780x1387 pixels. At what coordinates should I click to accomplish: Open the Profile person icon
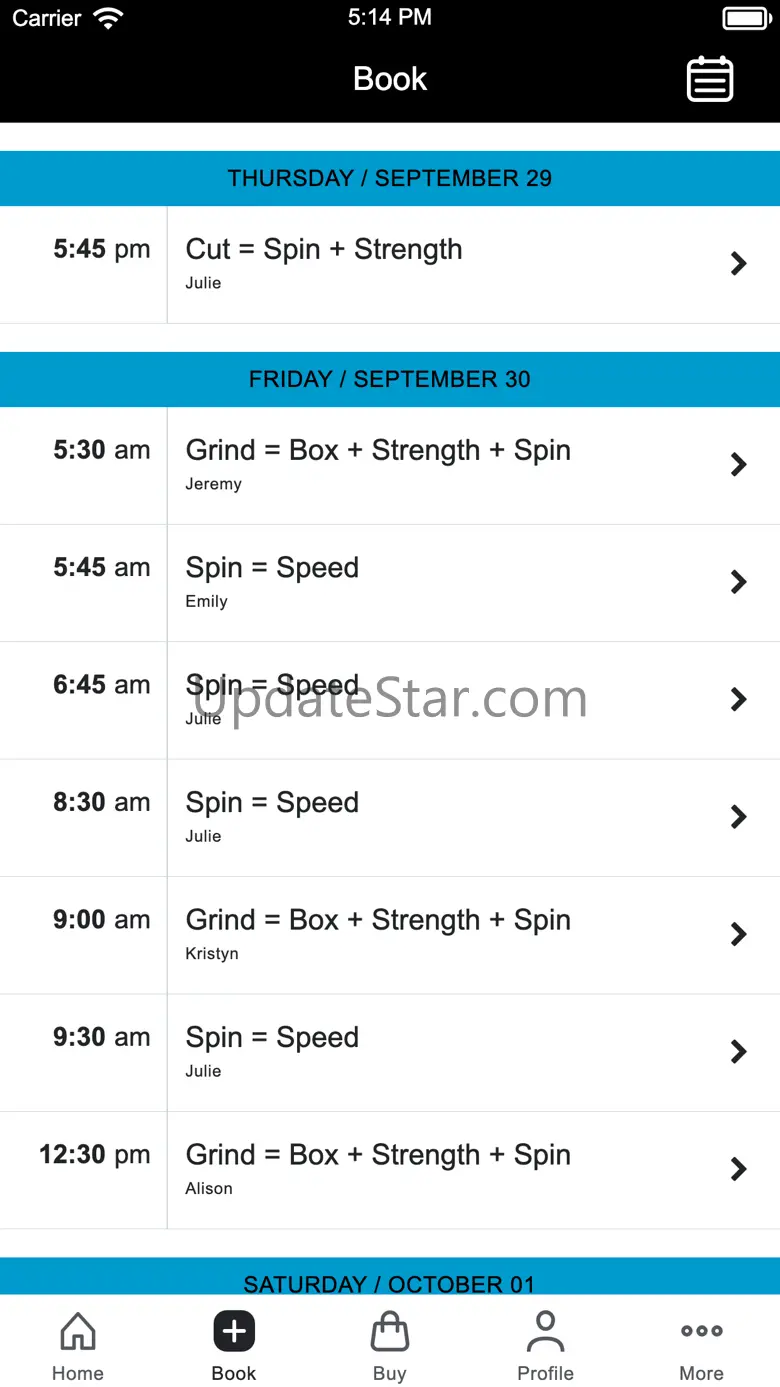[x=545, y=1332]
